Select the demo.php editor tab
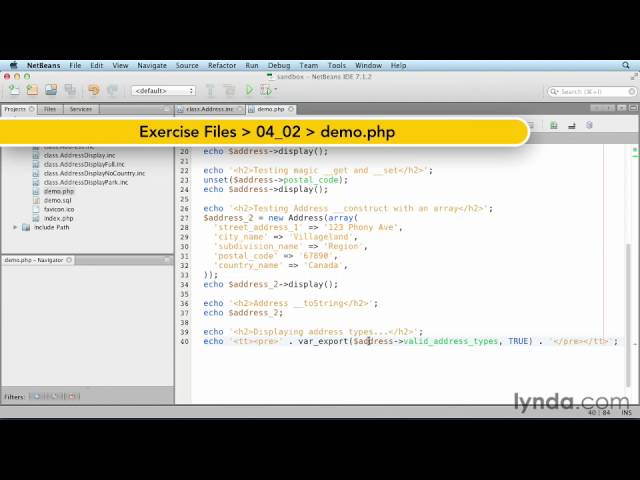 tap(271, 109)
